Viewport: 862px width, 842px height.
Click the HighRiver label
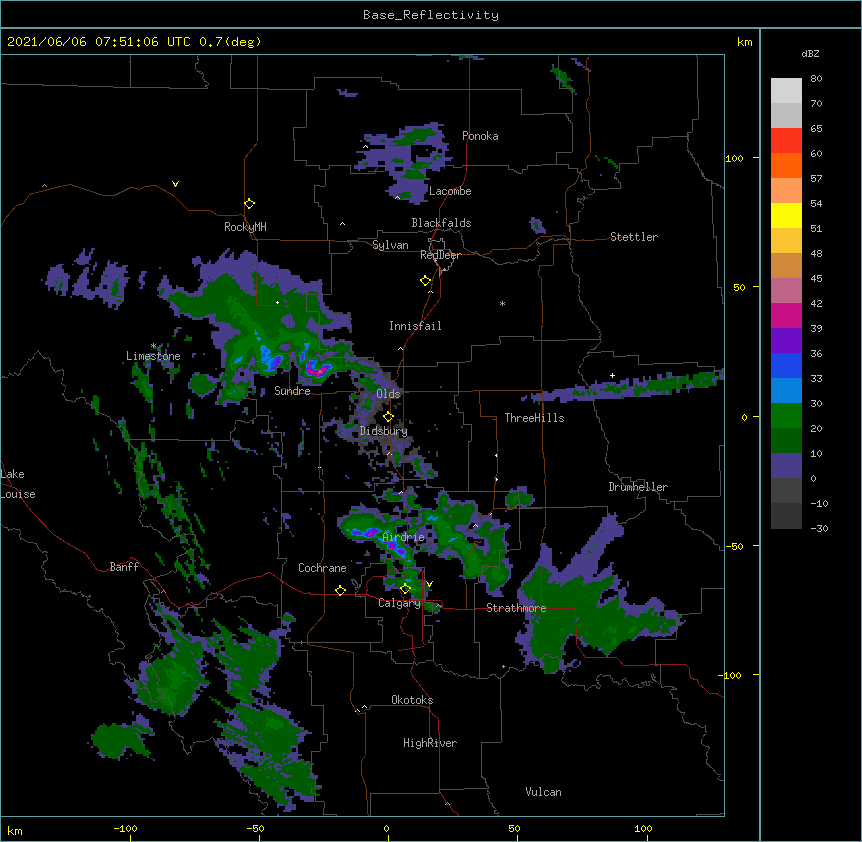point(430,743)
